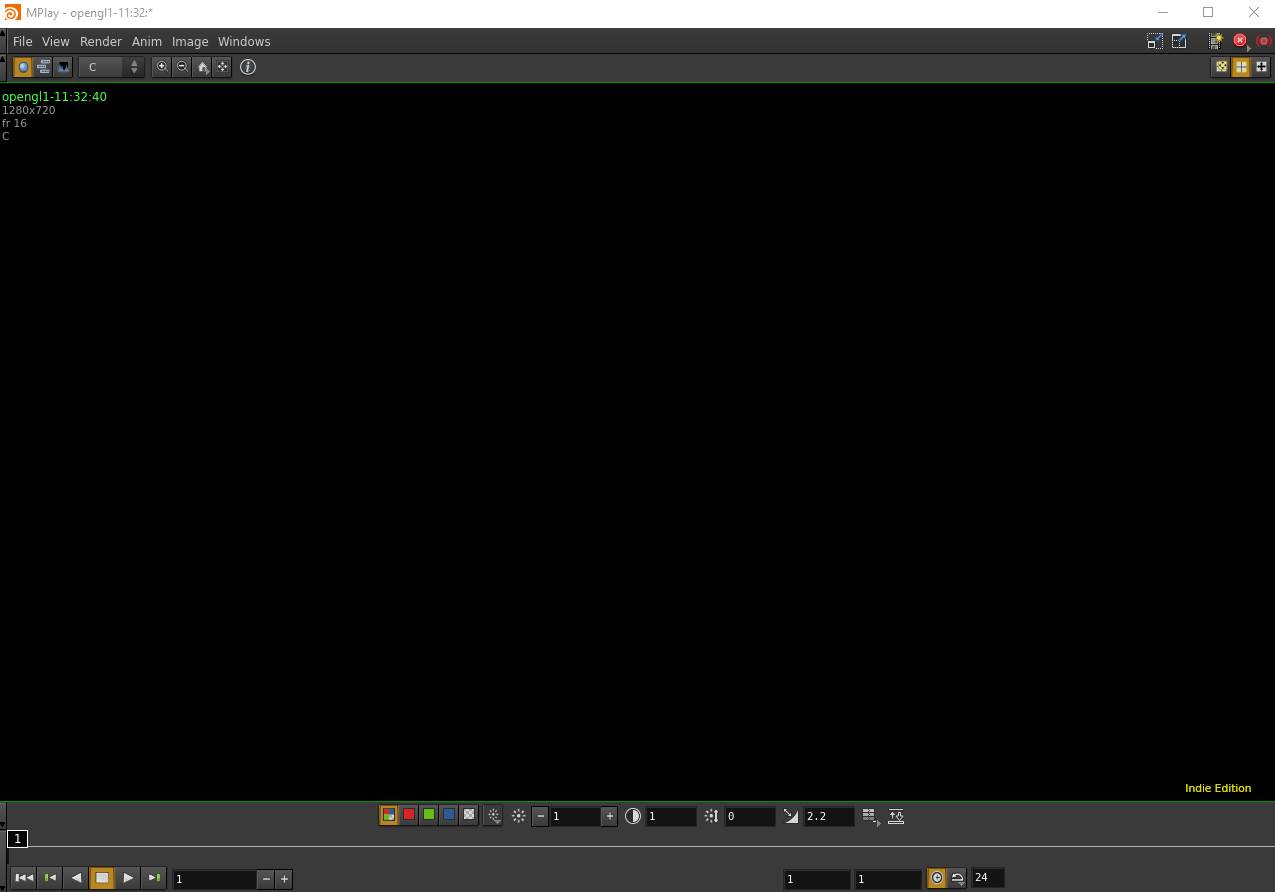Open the Windows menu
Screen dimensions: 1275x892
(x=244, y=41)
